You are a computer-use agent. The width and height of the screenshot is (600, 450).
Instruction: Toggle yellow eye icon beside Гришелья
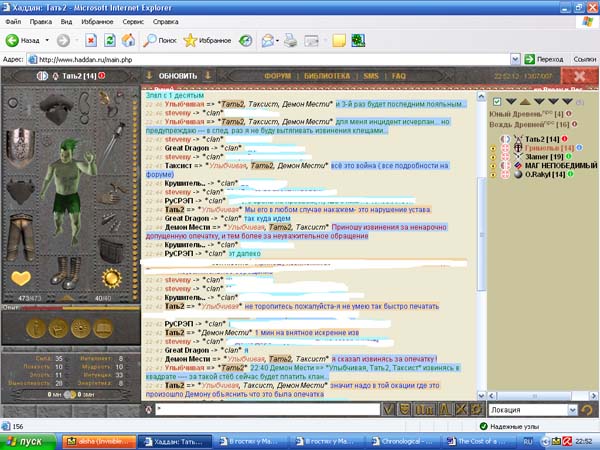tap(493, 148)
